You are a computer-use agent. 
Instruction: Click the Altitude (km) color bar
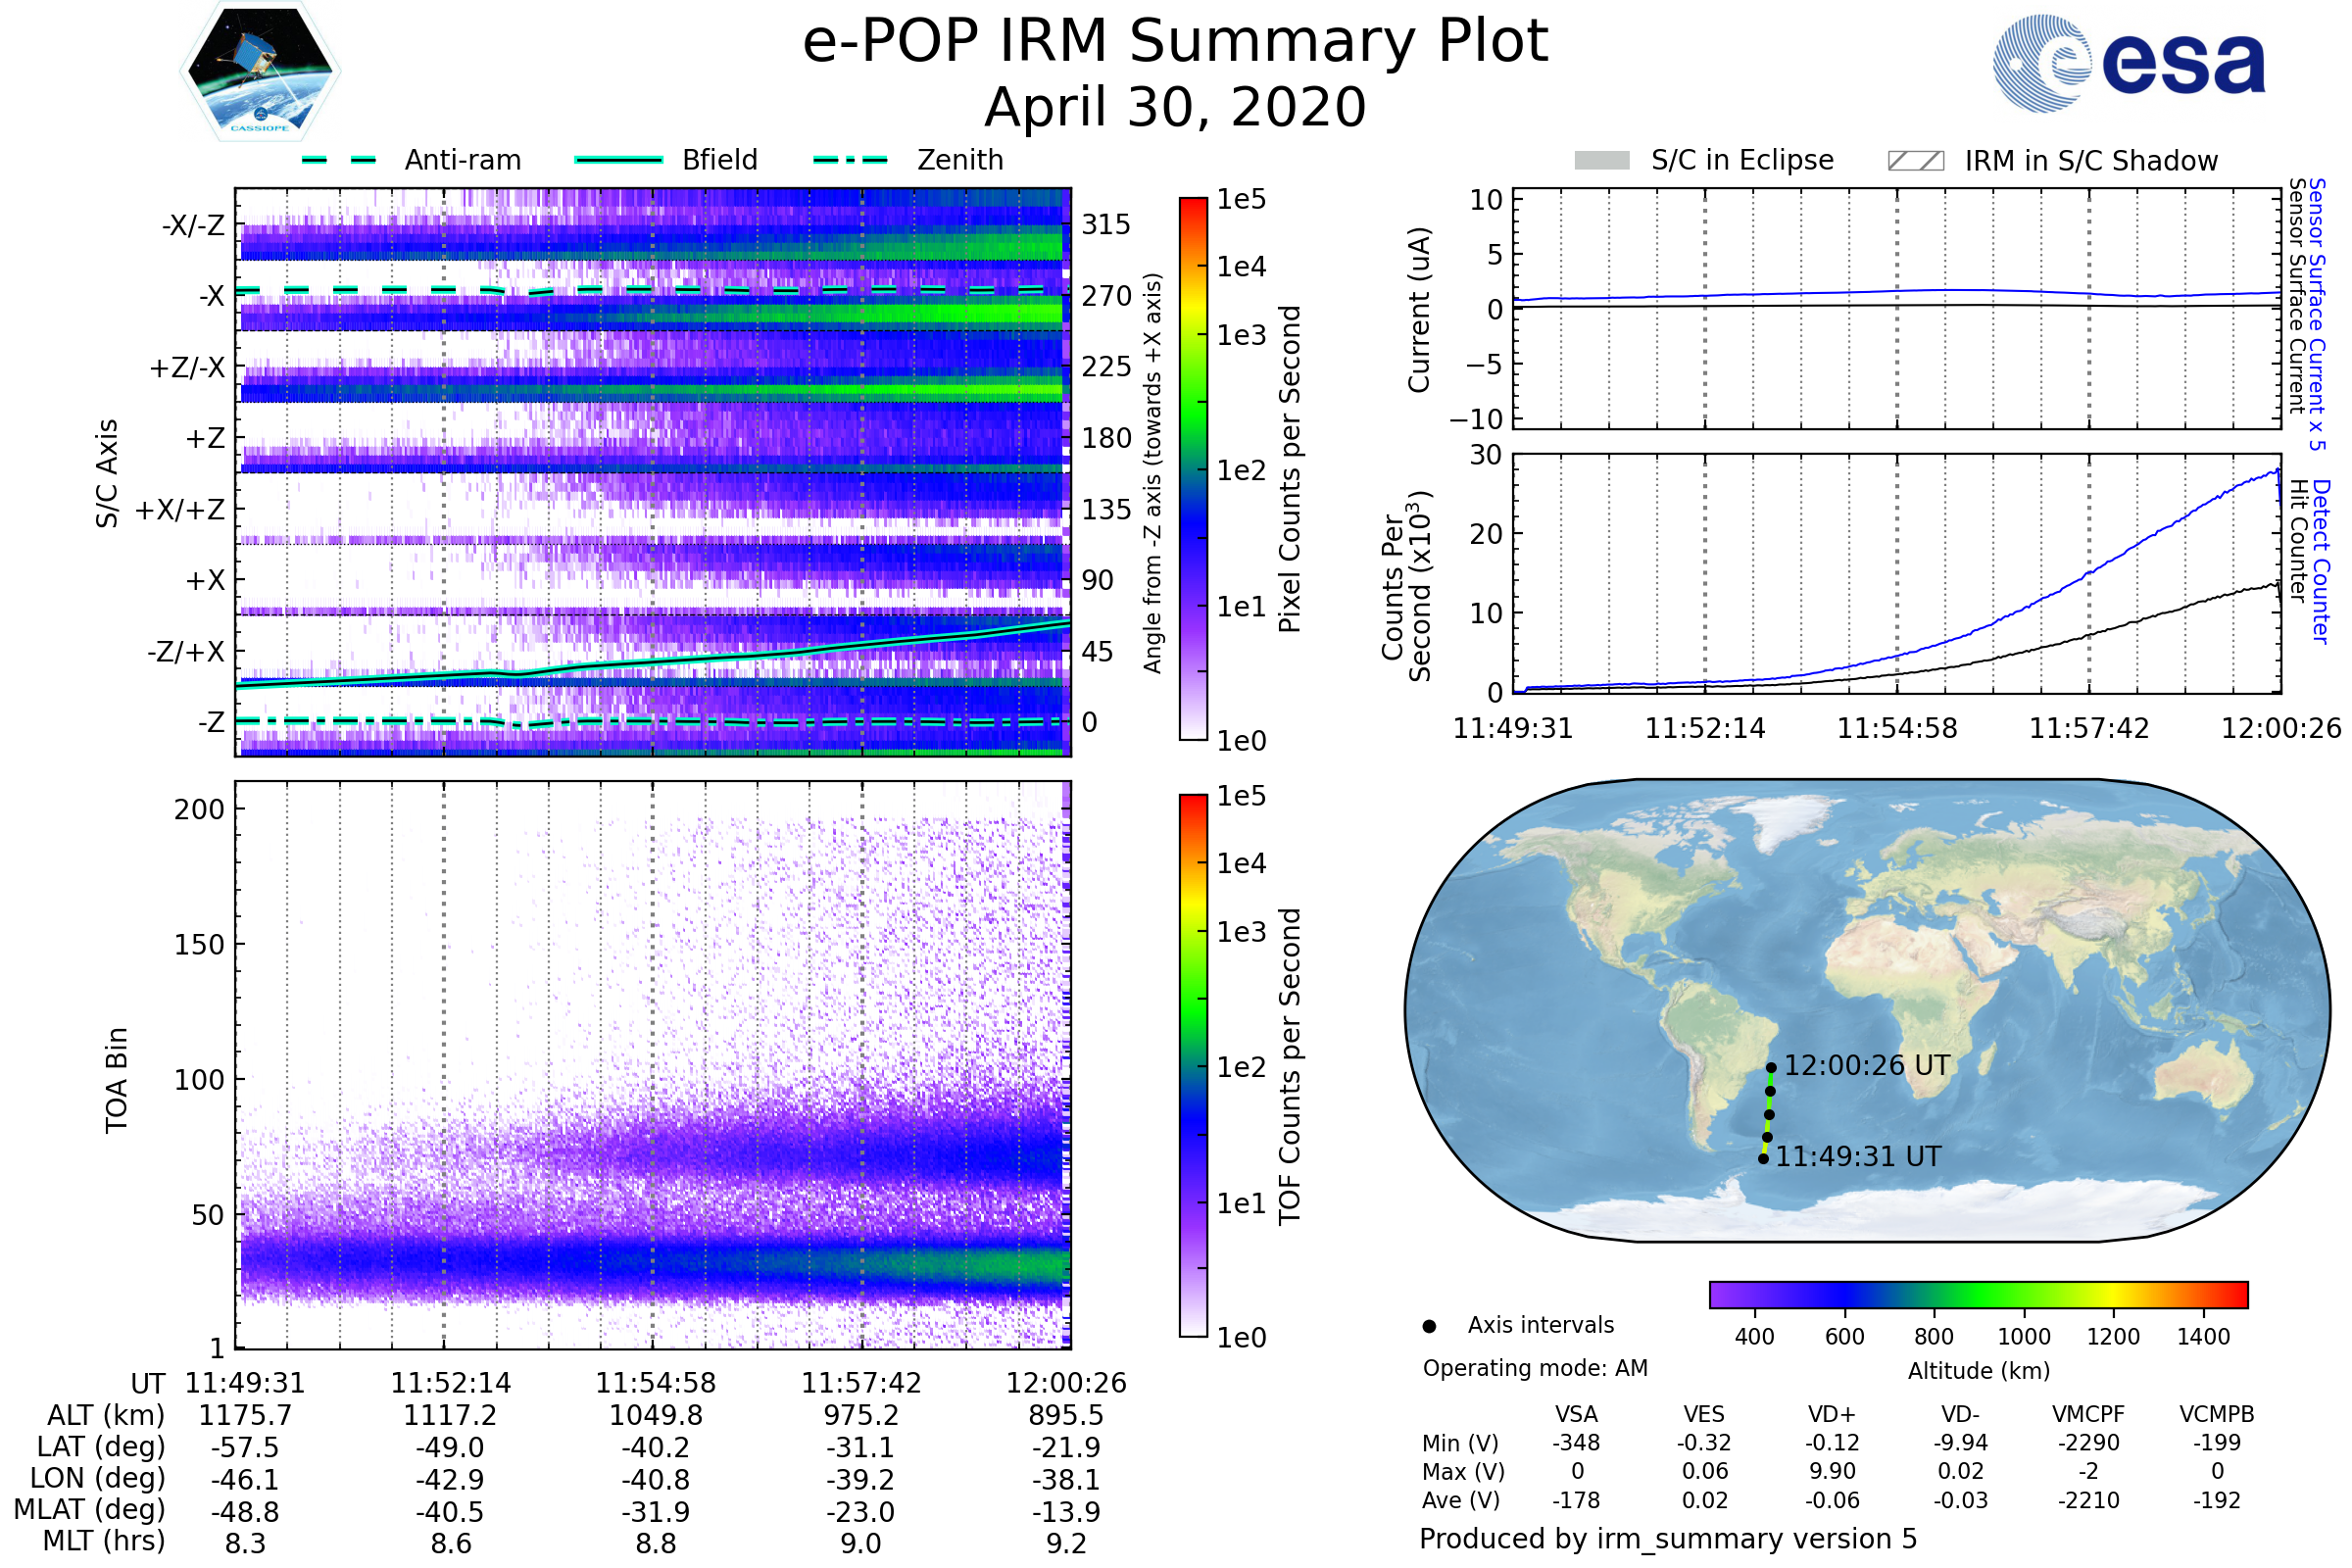[x=1978, y=1295]
